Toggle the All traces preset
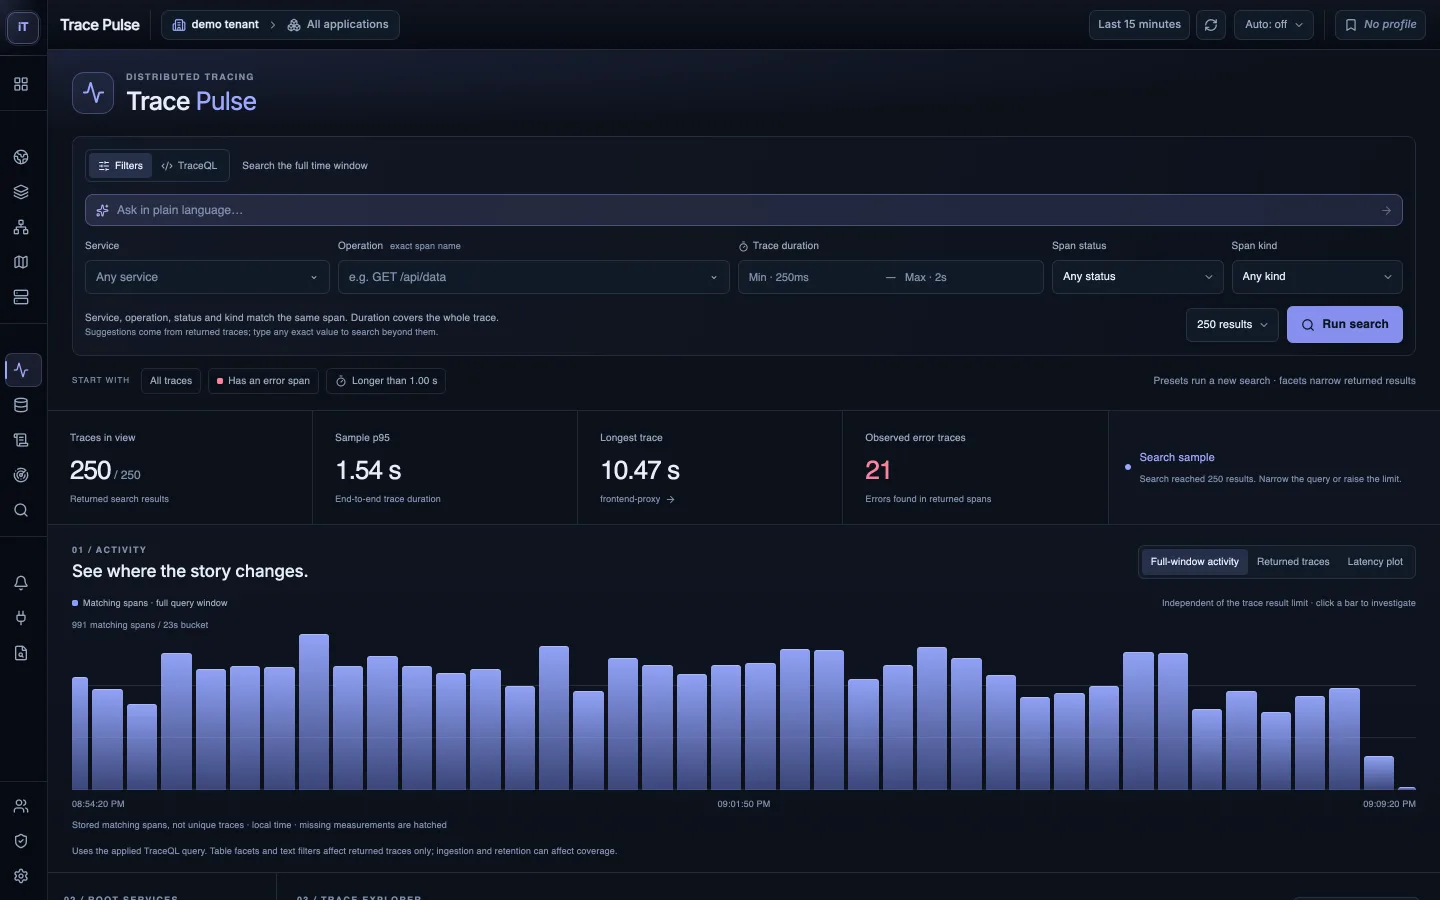The image size is (1440, 900). click(x=171, y=381)
